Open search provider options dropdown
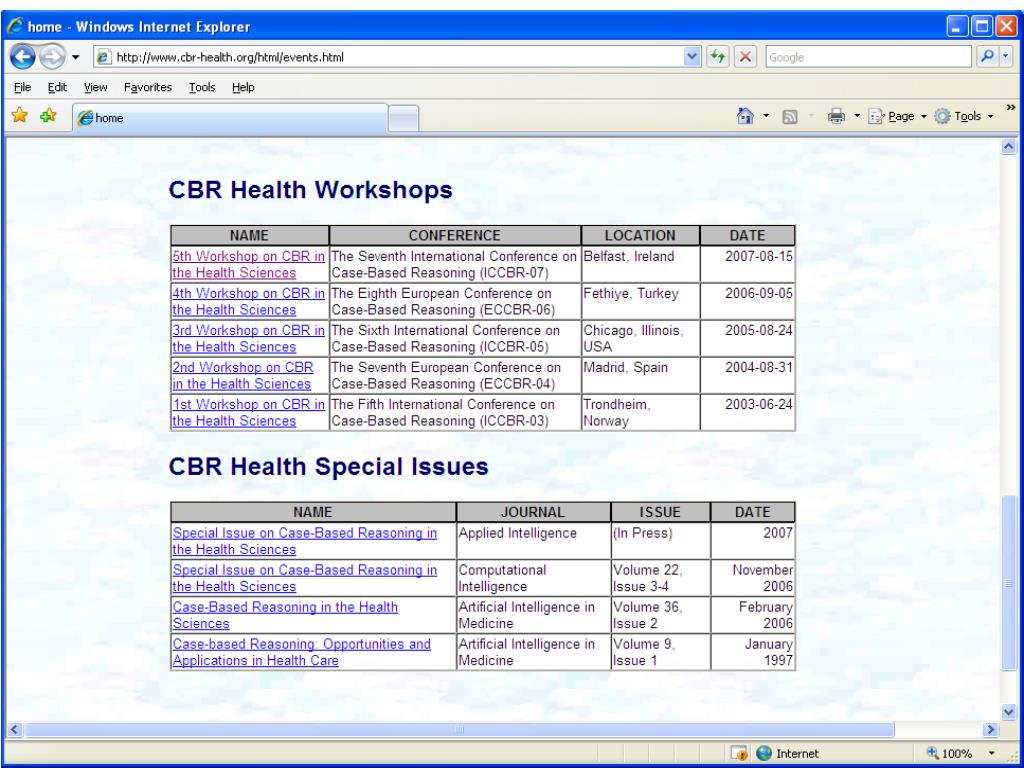Image resolution: width=1024 pixels, height=768 pixels. (x=1006, y=57)
